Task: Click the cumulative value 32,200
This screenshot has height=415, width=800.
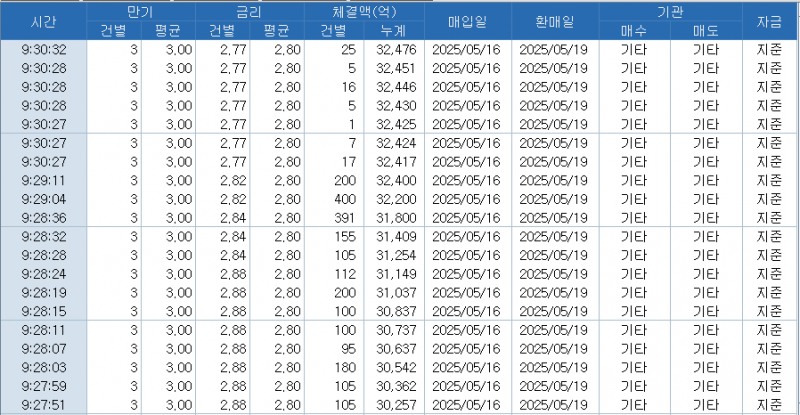Action: pos(396,199)
